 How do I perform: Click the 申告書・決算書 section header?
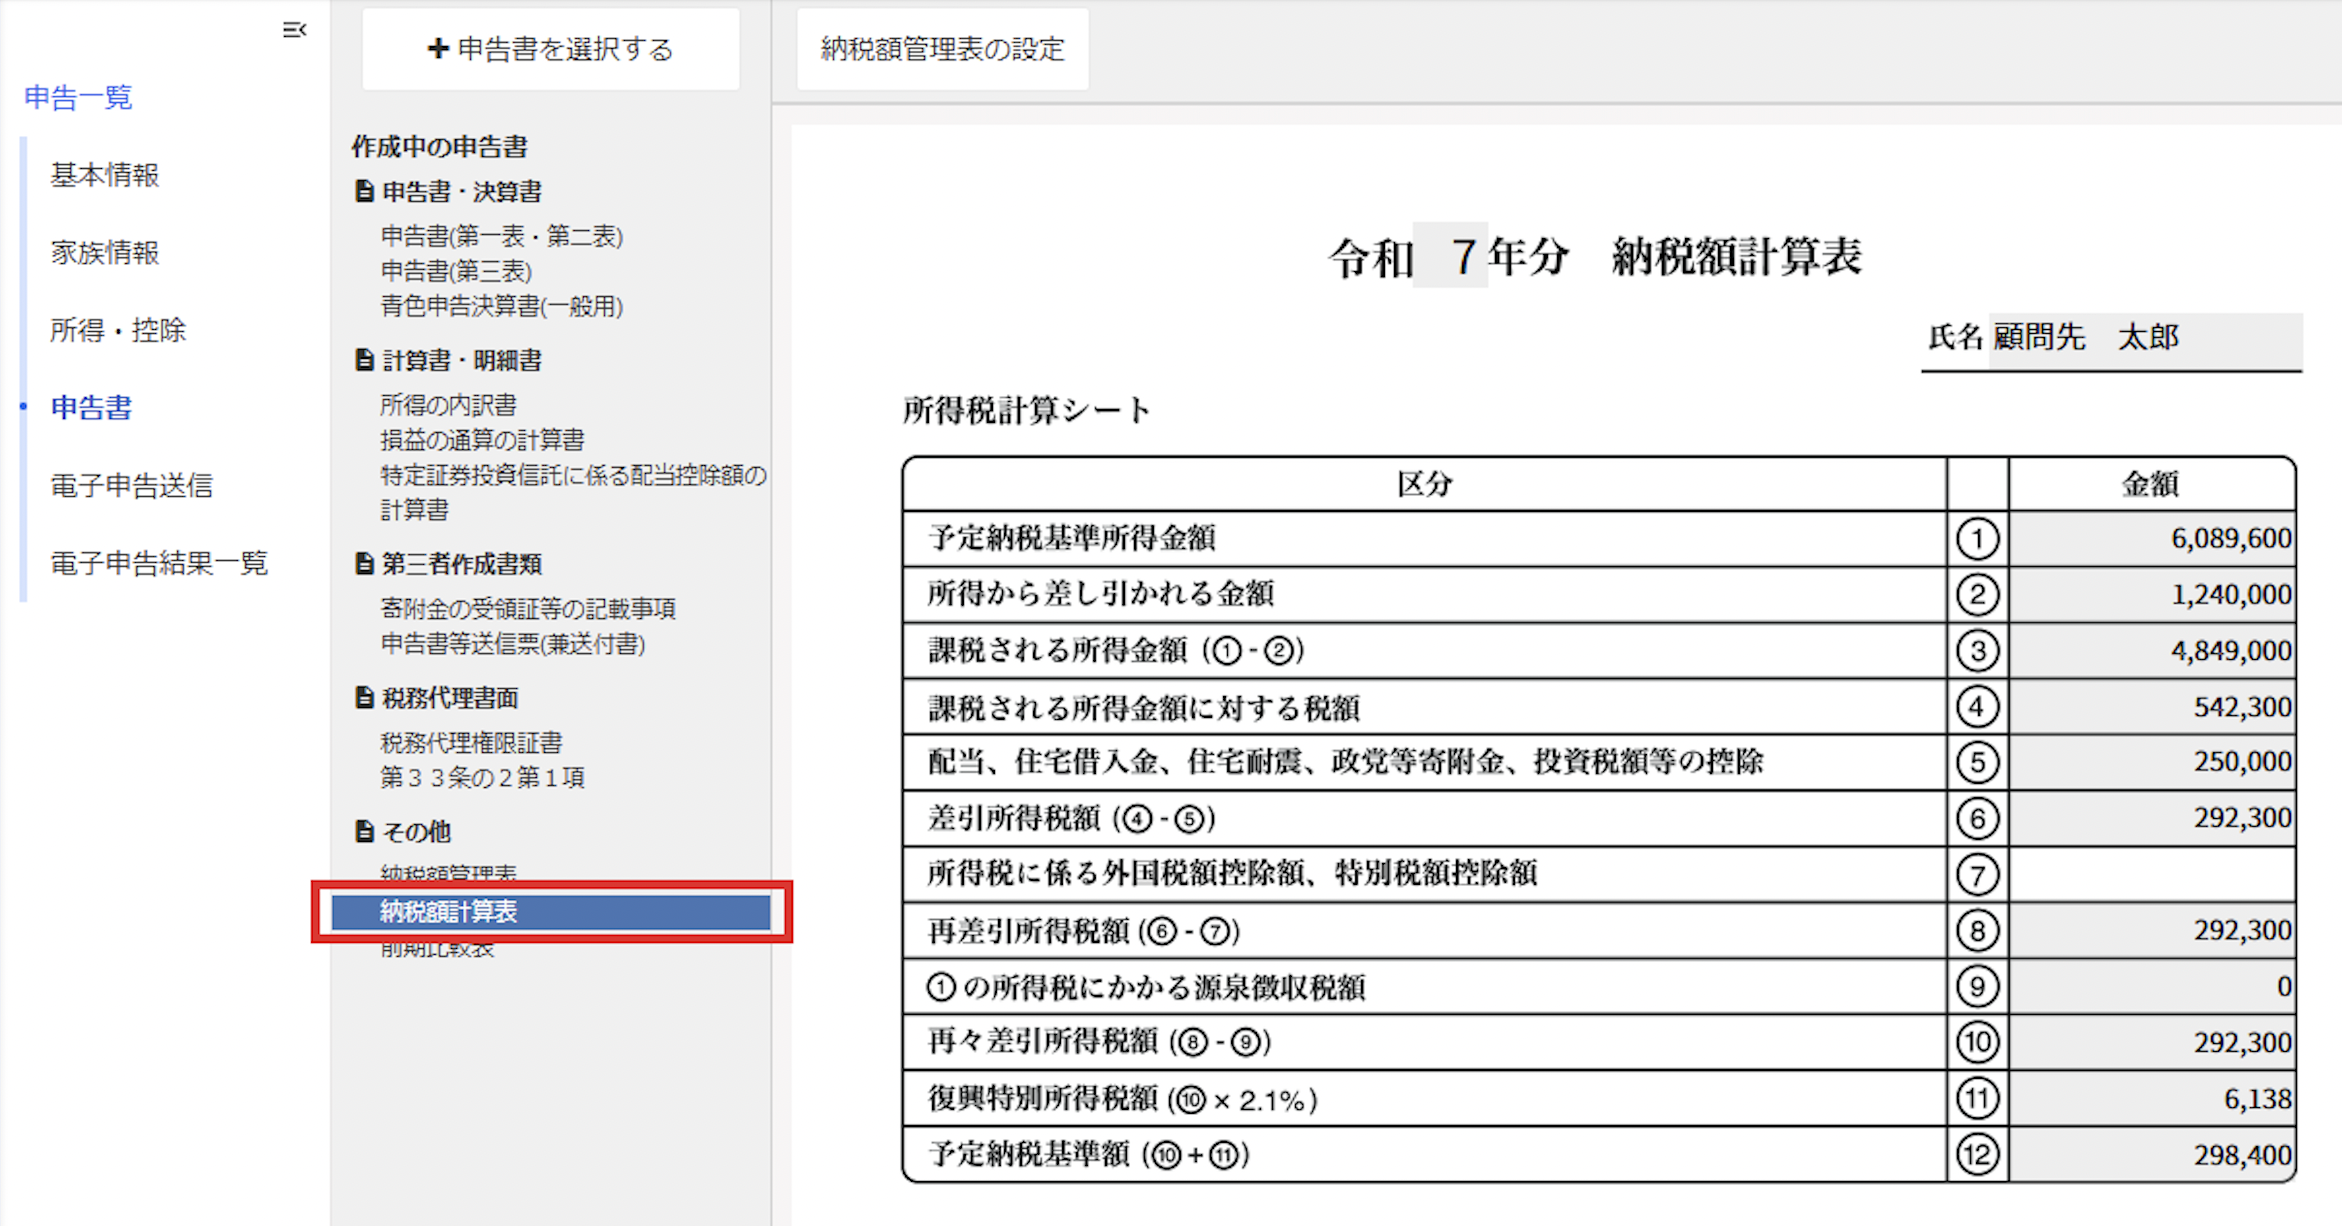point(462,191)
